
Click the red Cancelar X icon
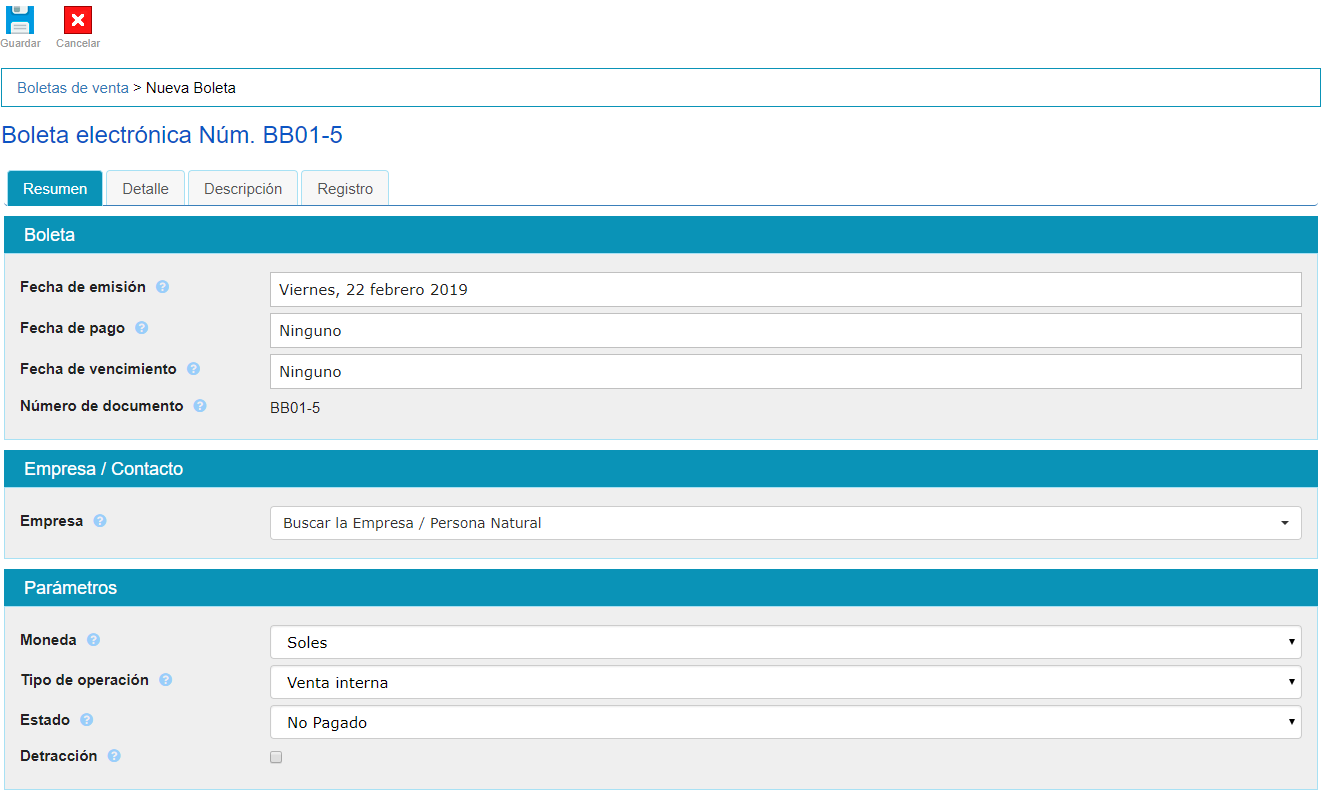click(78, 20)
